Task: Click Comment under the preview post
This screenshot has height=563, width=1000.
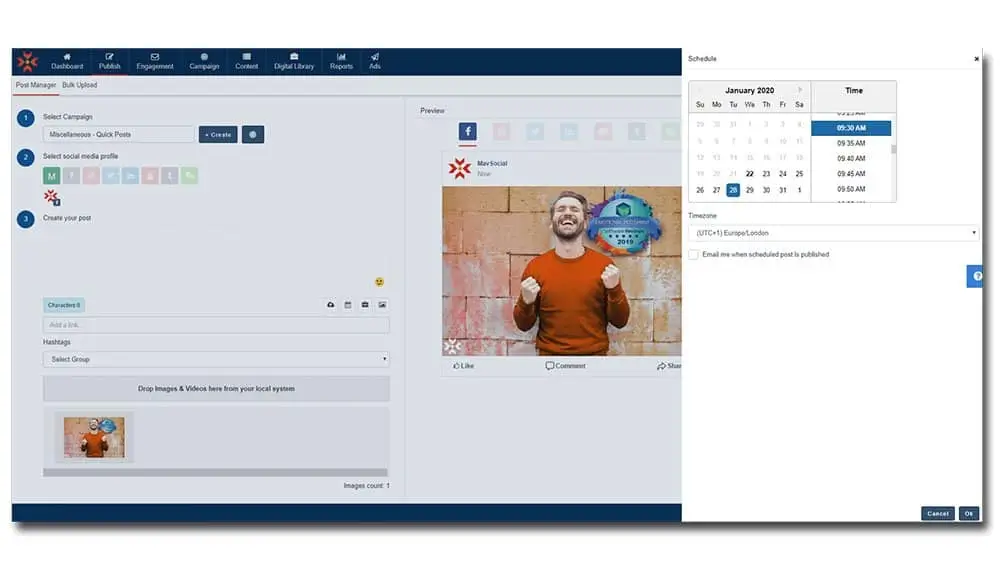Action: click(565, 366)
